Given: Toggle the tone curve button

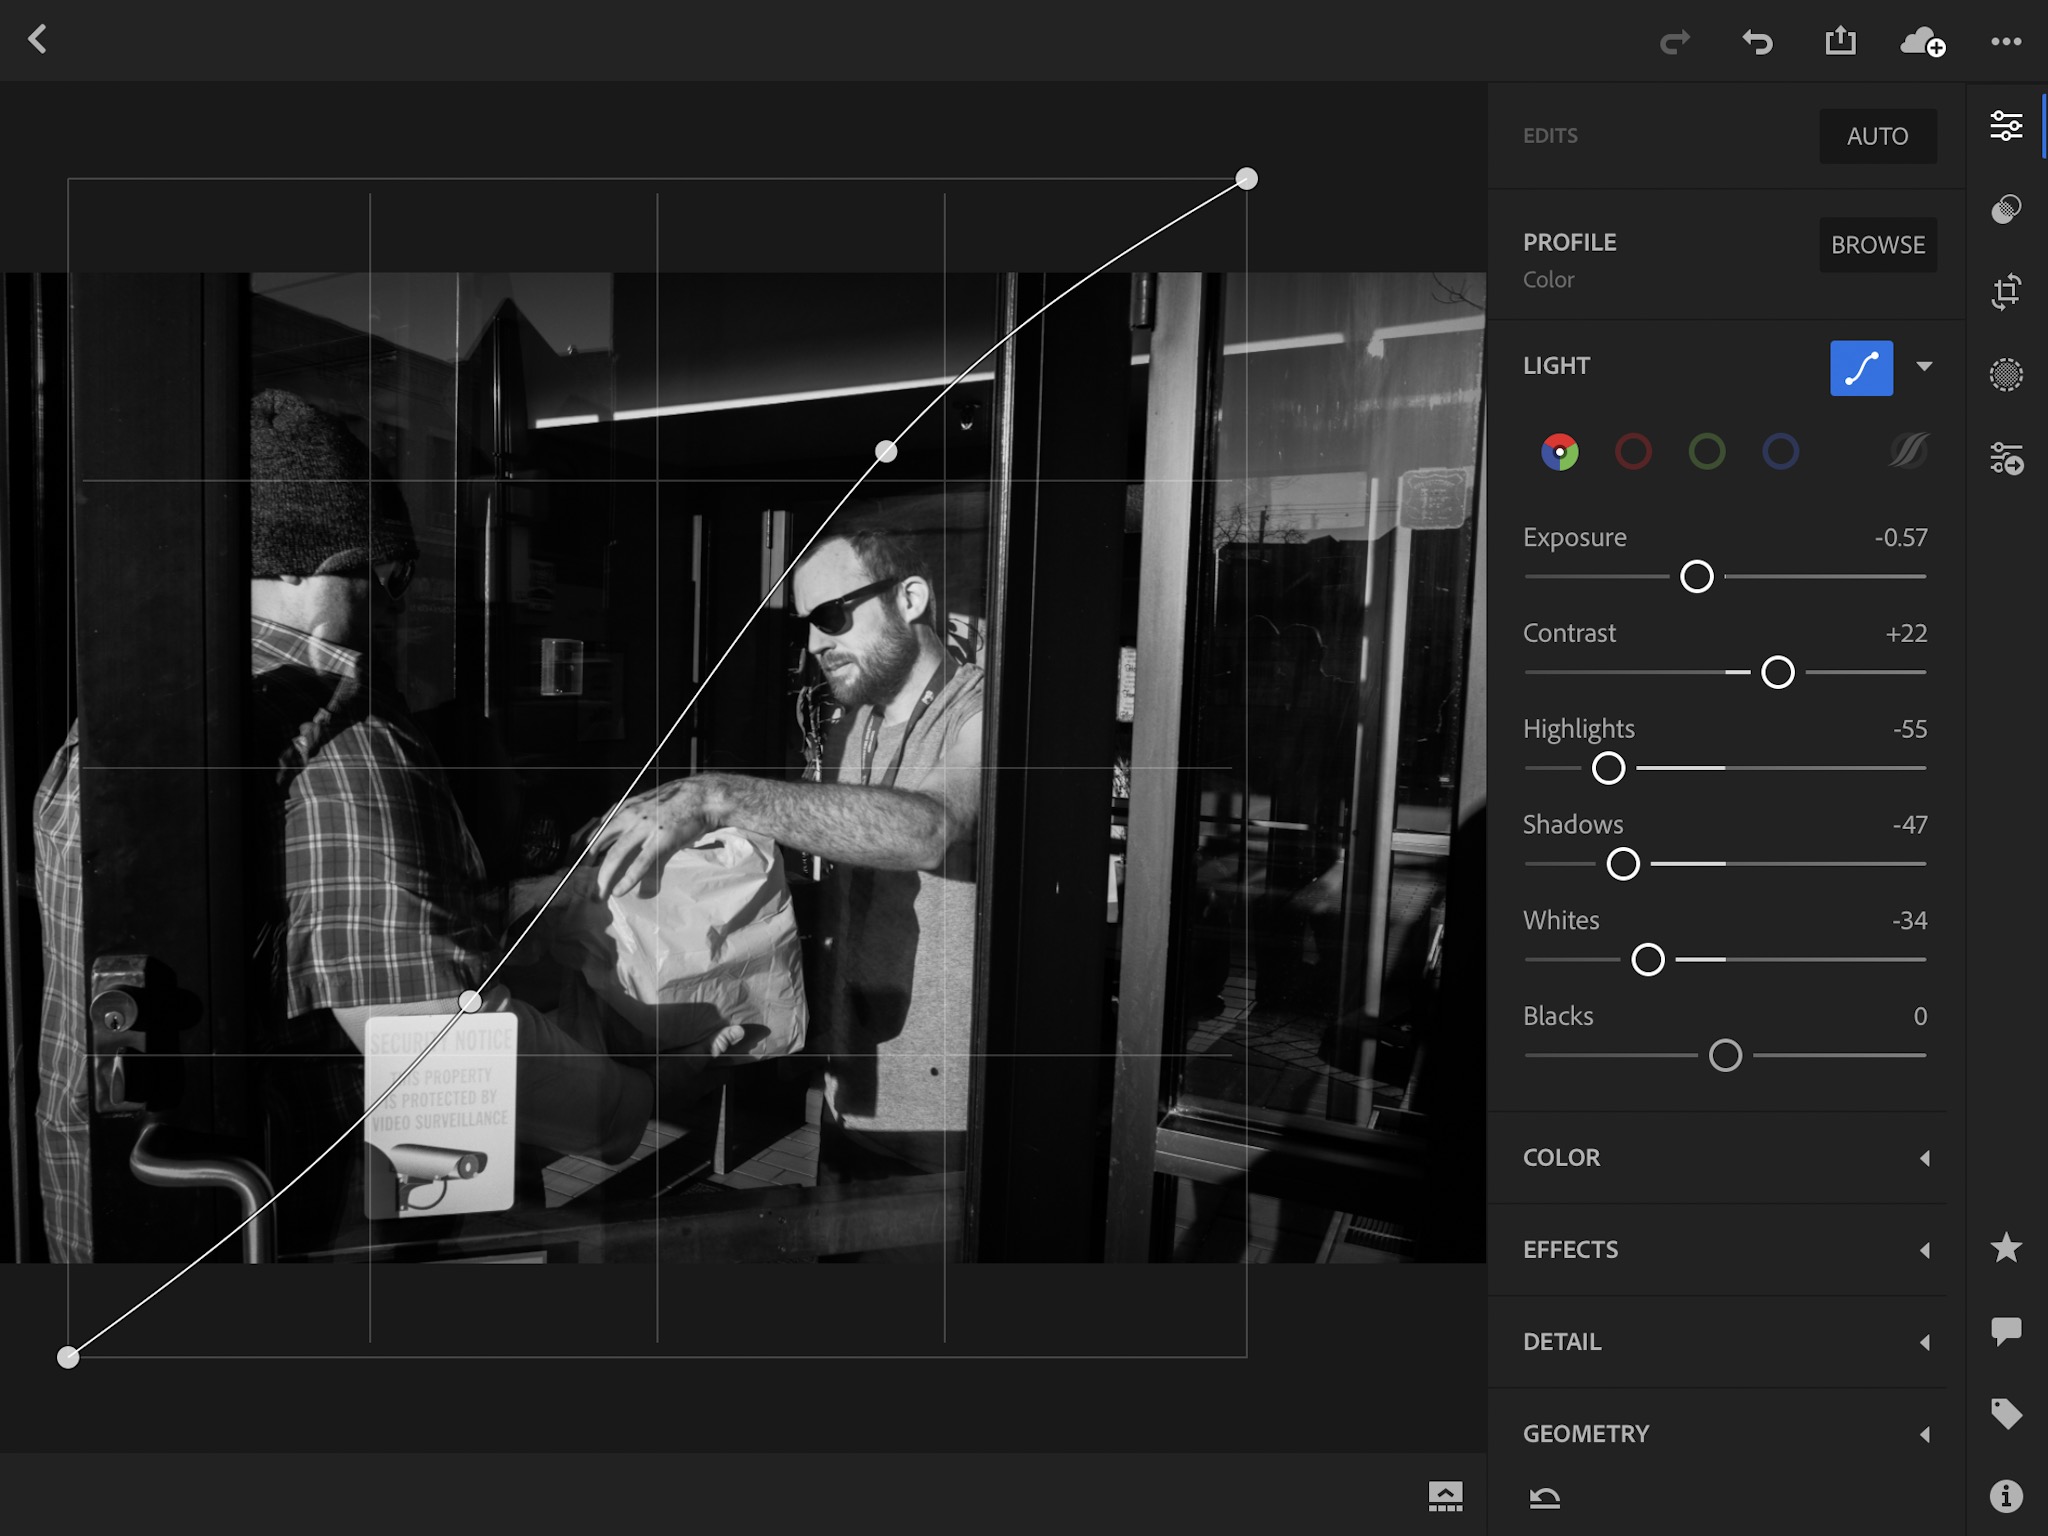Looking at the screenshot, I should pyautogui.click(x=1861, y=368).
